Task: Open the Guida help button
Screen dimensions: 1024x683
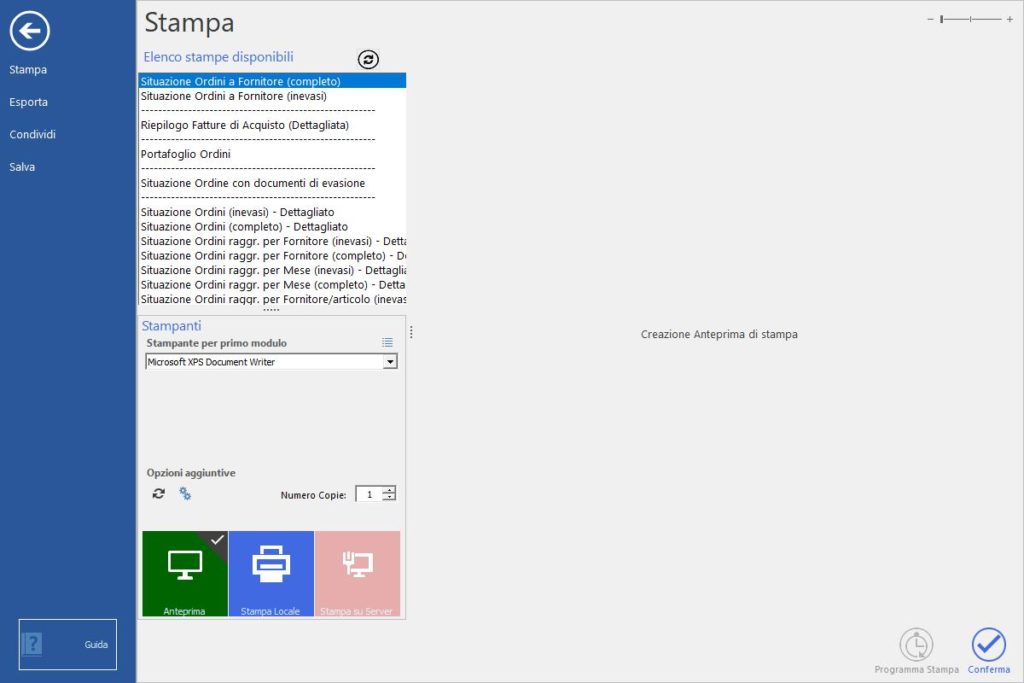Action: (68, 644)
